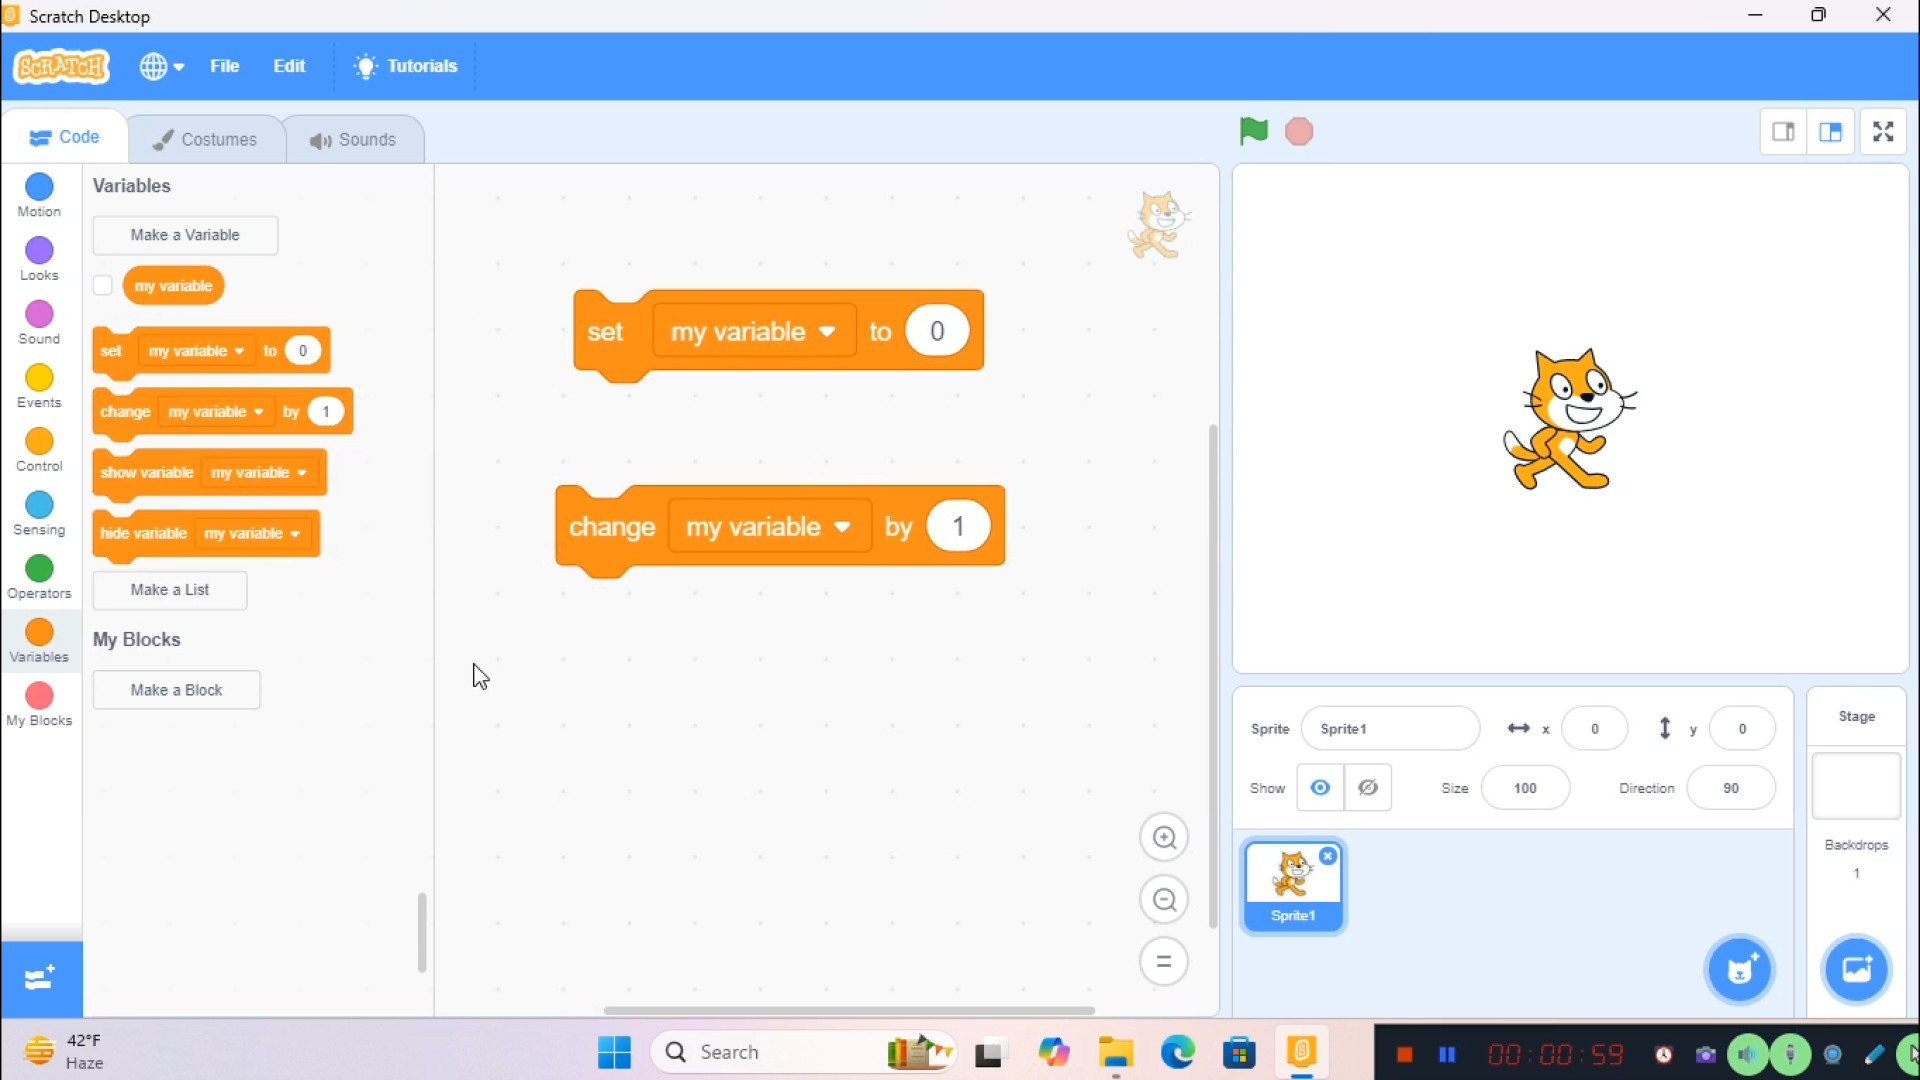Select the Looks block category

point(39,259)
